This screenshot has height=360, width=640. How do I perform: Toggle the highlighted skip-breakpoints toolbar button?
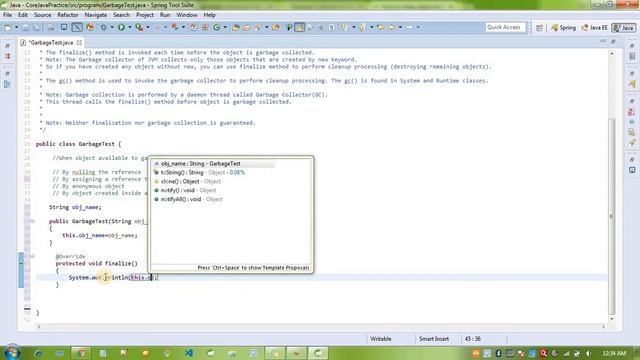coord(77,27)
